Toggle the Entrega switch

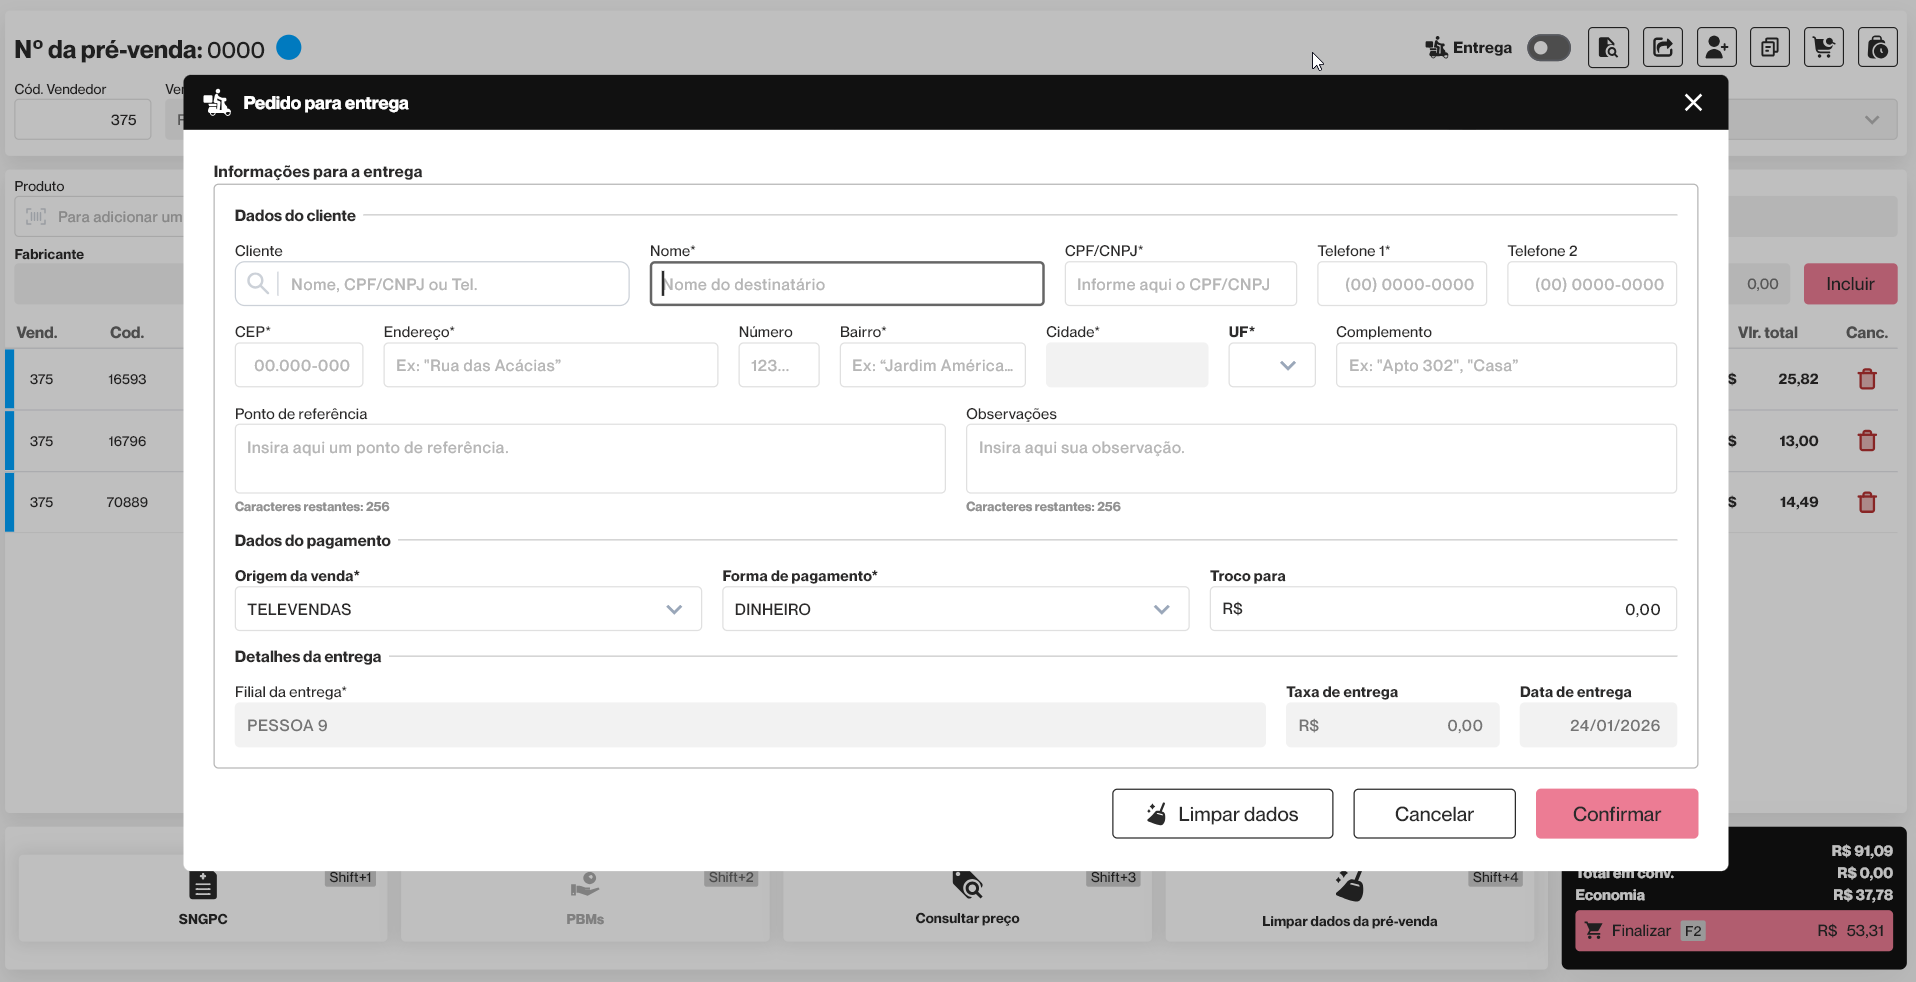click(1548, 48)
